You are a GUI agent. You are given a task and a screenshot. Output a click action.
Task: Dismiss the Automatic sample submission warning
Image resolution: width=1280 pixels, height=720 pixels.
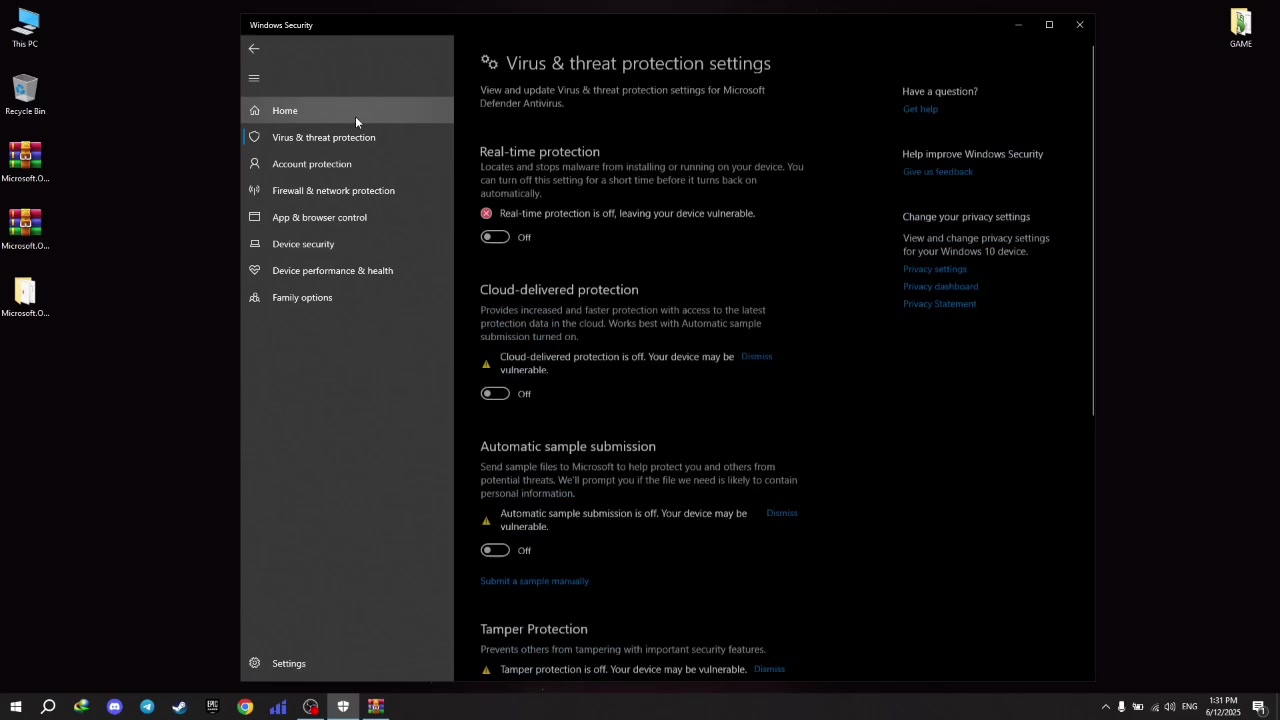click(x=782, y=513)
